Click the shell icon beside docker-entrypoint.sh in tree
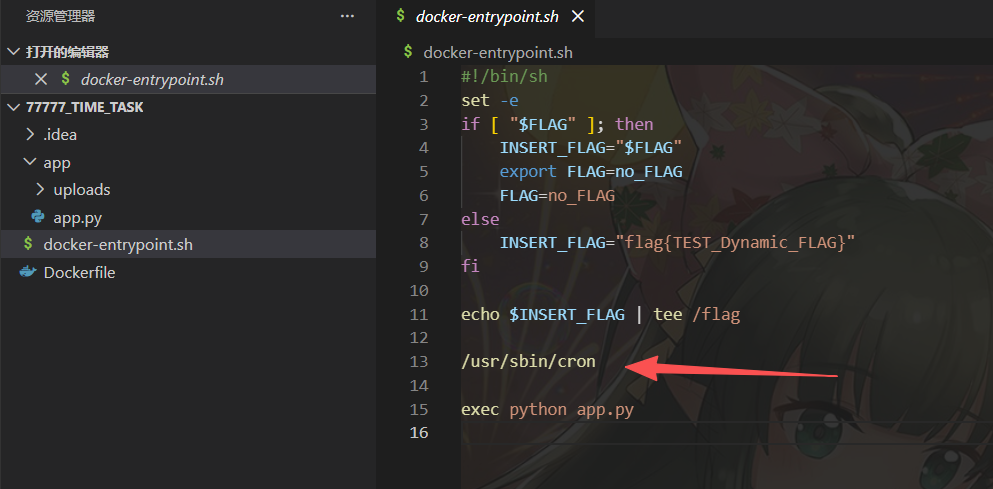Image resolution: width=993 pixels, height=489 pixels. click(27, 244)
